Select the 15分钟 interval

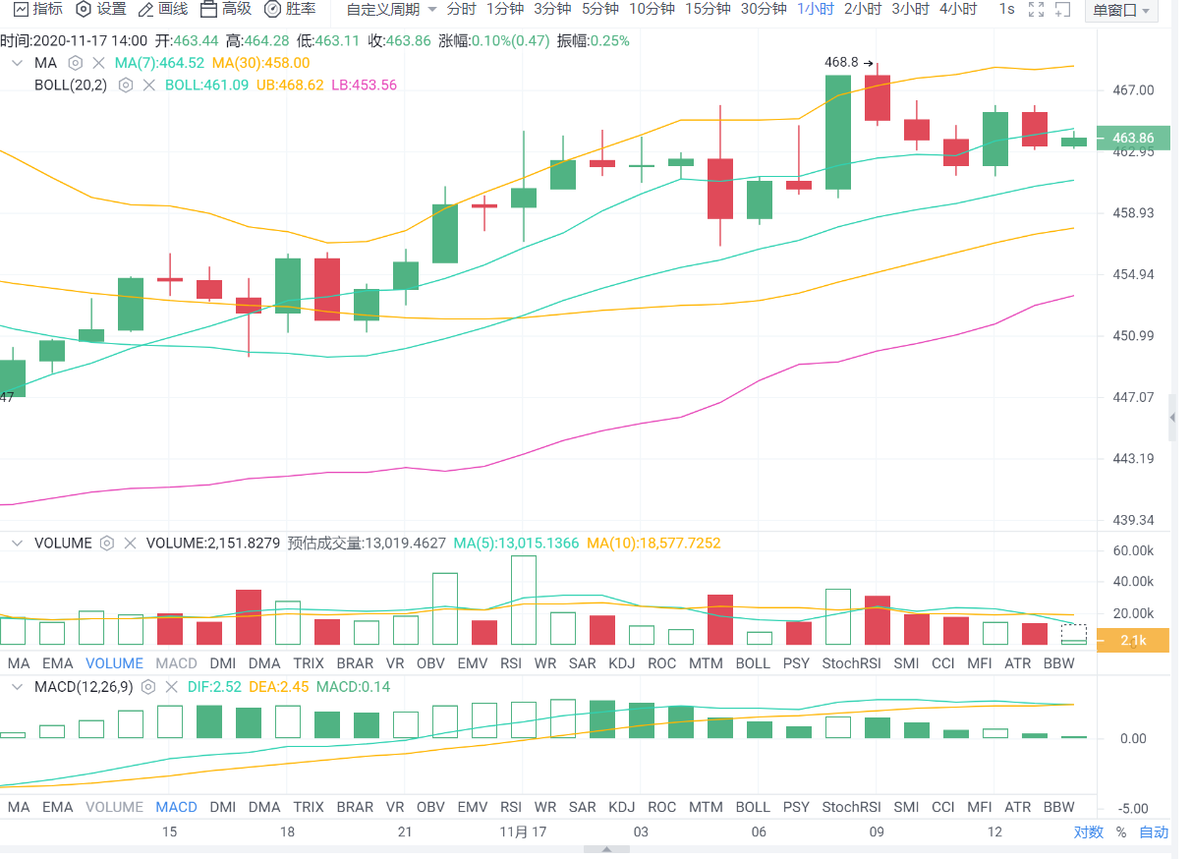pyautogui.click(x=708, y=9)
